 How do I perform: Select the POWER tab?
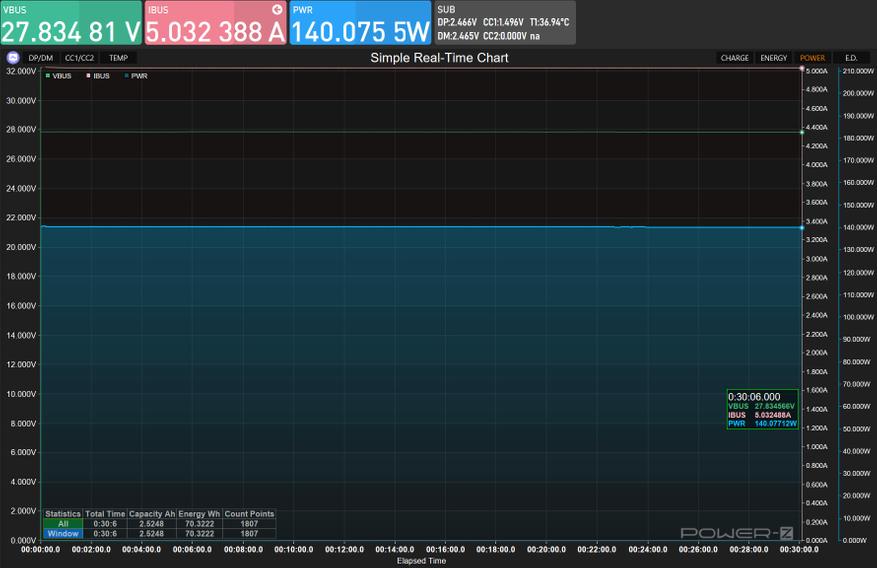[x=812, y=58]
